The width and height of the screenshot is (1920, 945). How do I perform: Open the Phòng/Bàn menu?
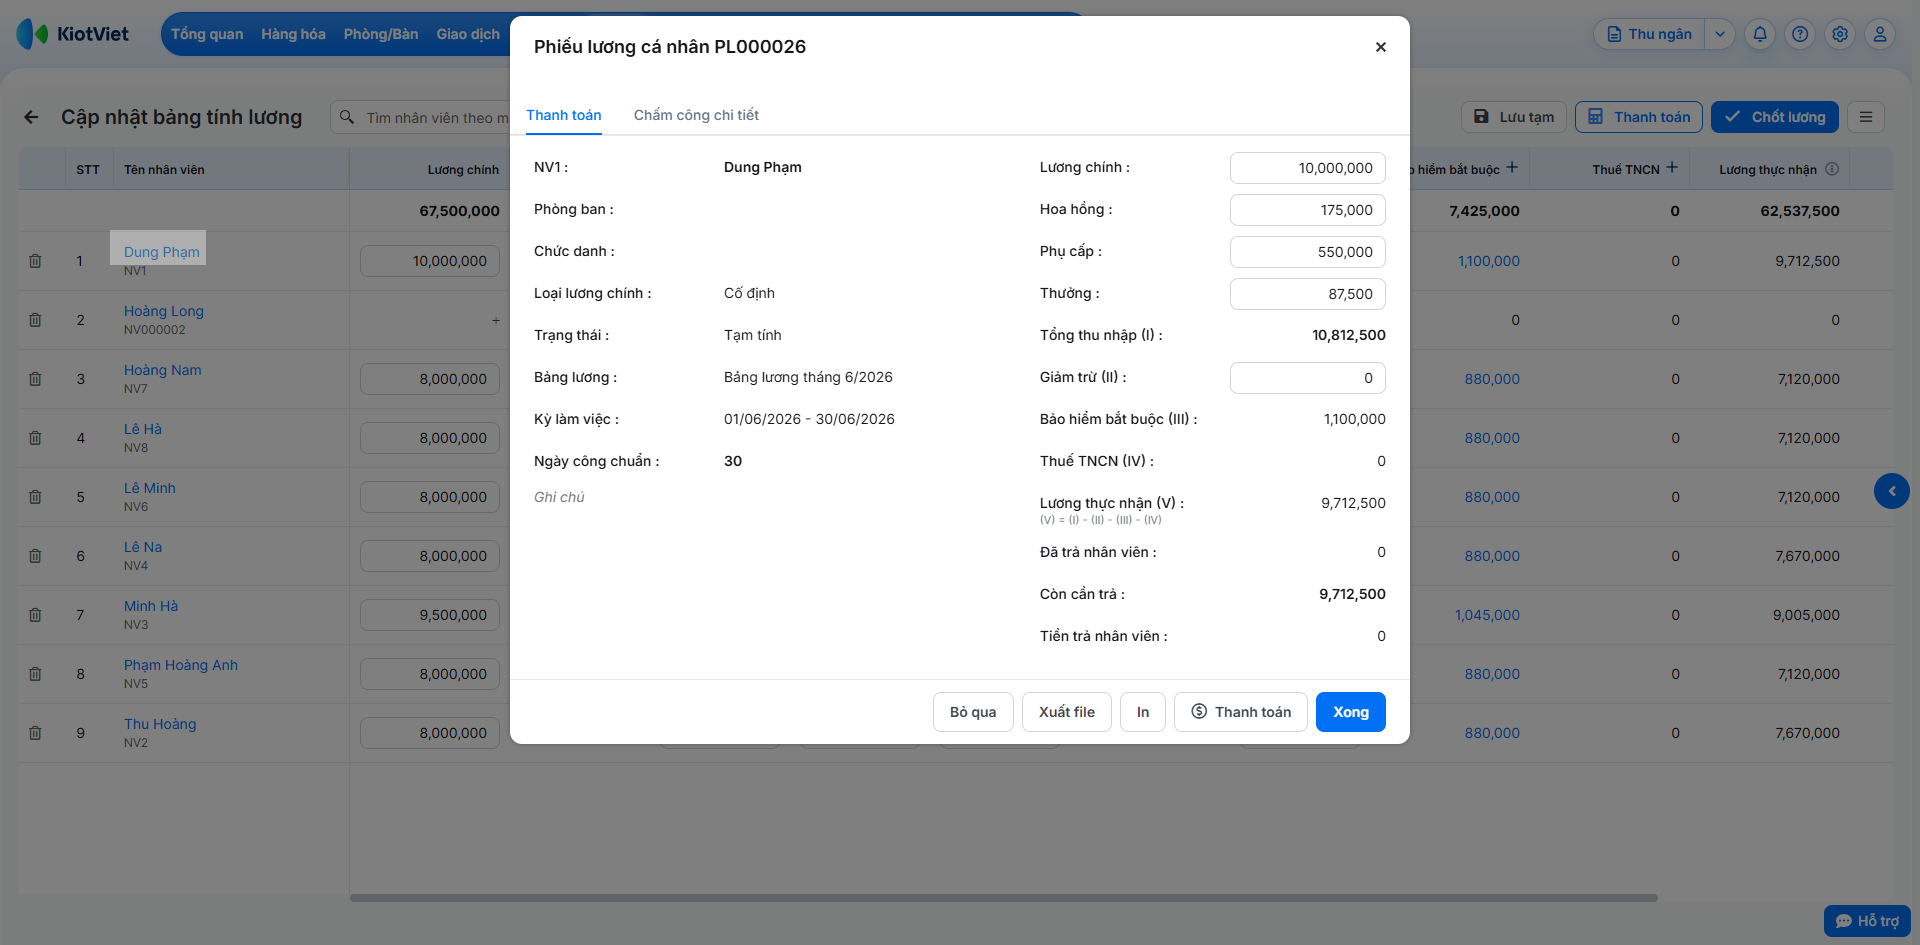381,34
